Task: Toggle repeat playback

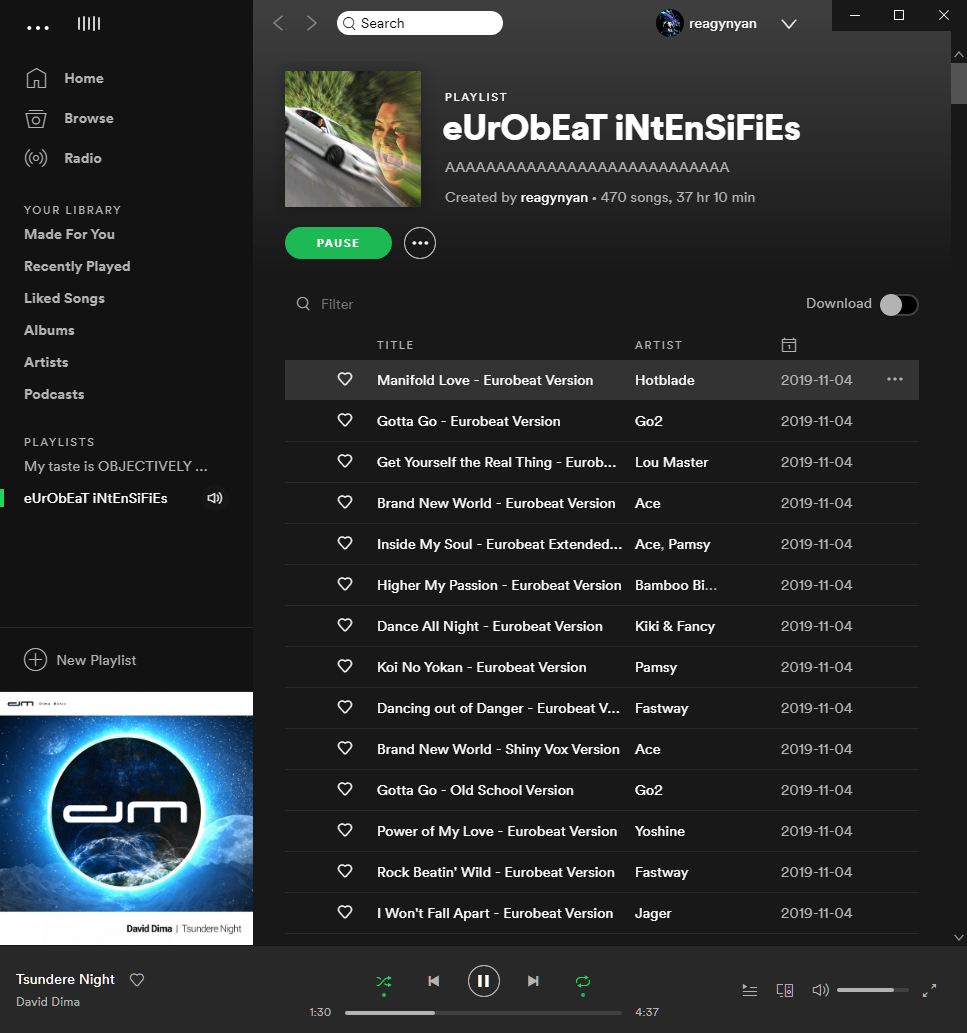Action: (583, 982)
